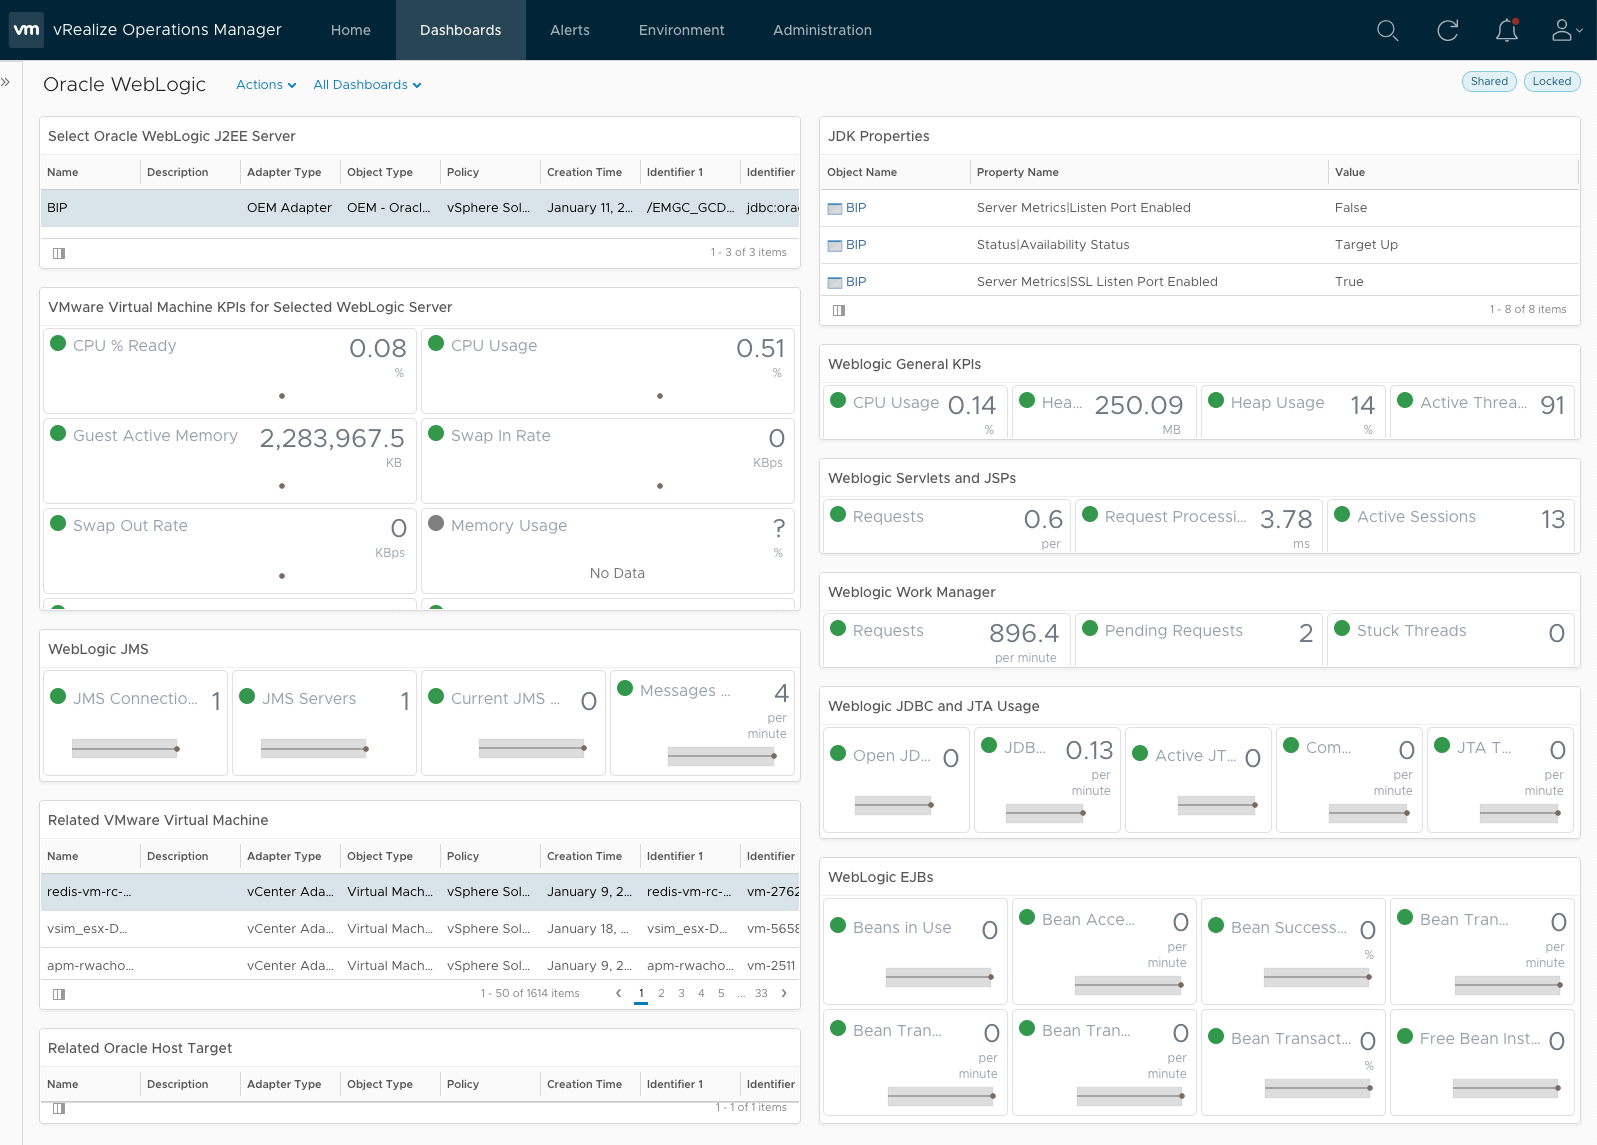Open the search magnifier icon
The height and width of the screenshot is (1145, 1597).
[x=1387, y=31]
